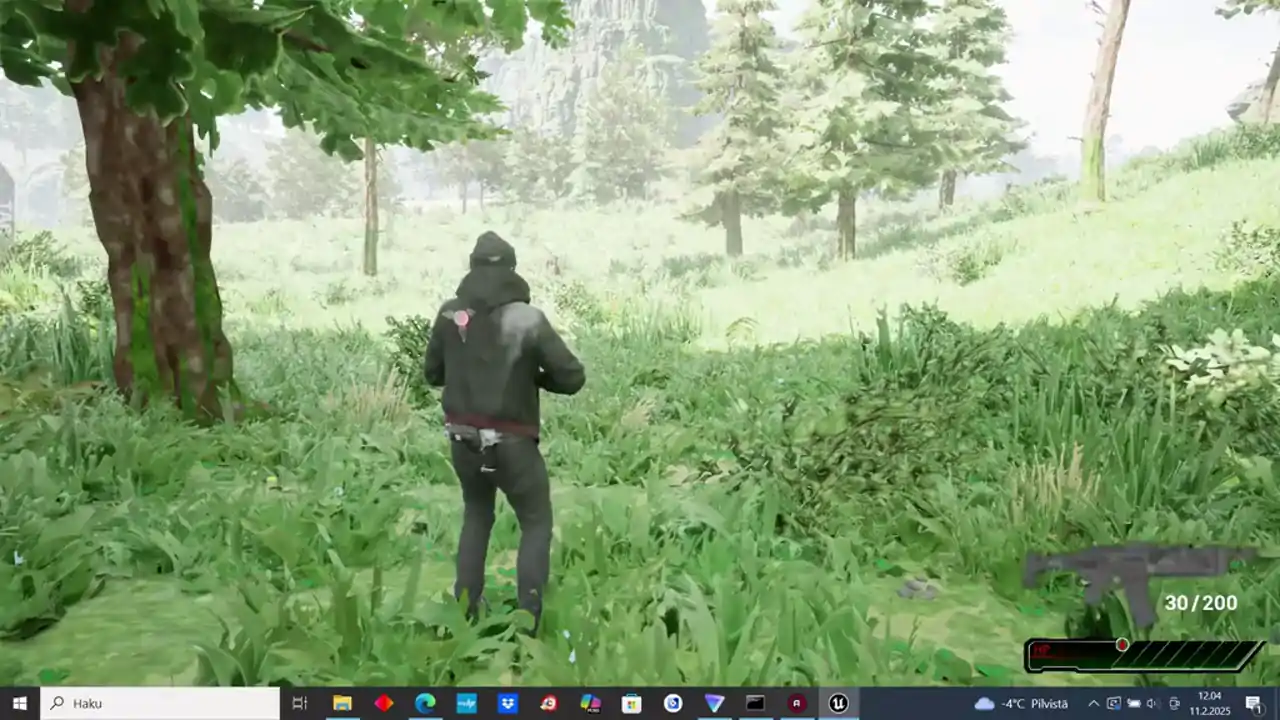Open the Dropbox taskbar icon

point(508,703)
